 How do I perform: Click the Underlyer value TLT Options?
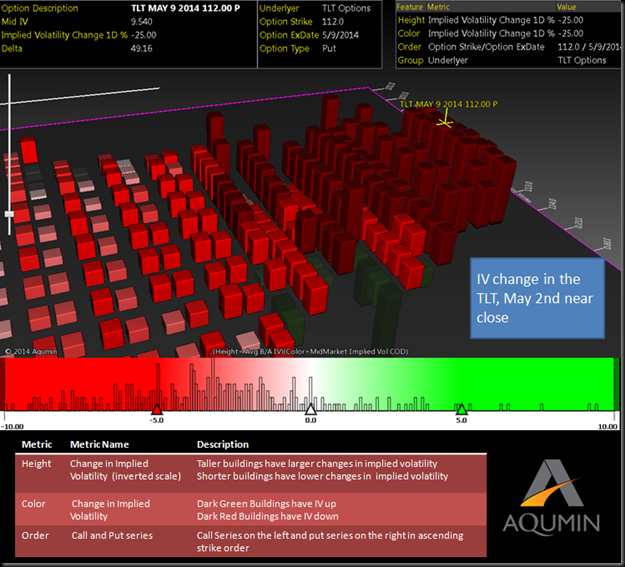coord(346,8)
